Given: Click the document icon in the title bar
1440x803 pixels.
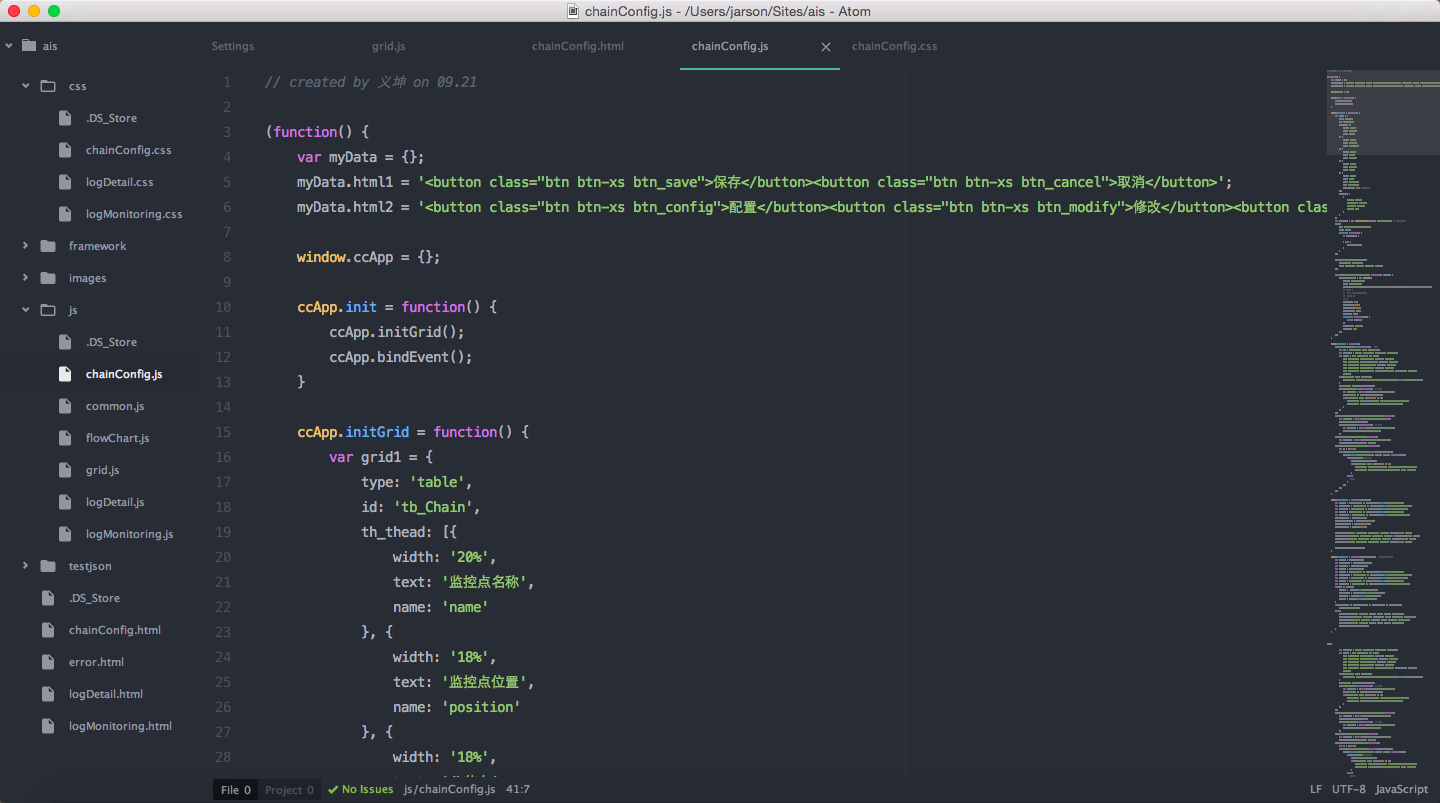Looking at the screenshot, I should 573,11.
